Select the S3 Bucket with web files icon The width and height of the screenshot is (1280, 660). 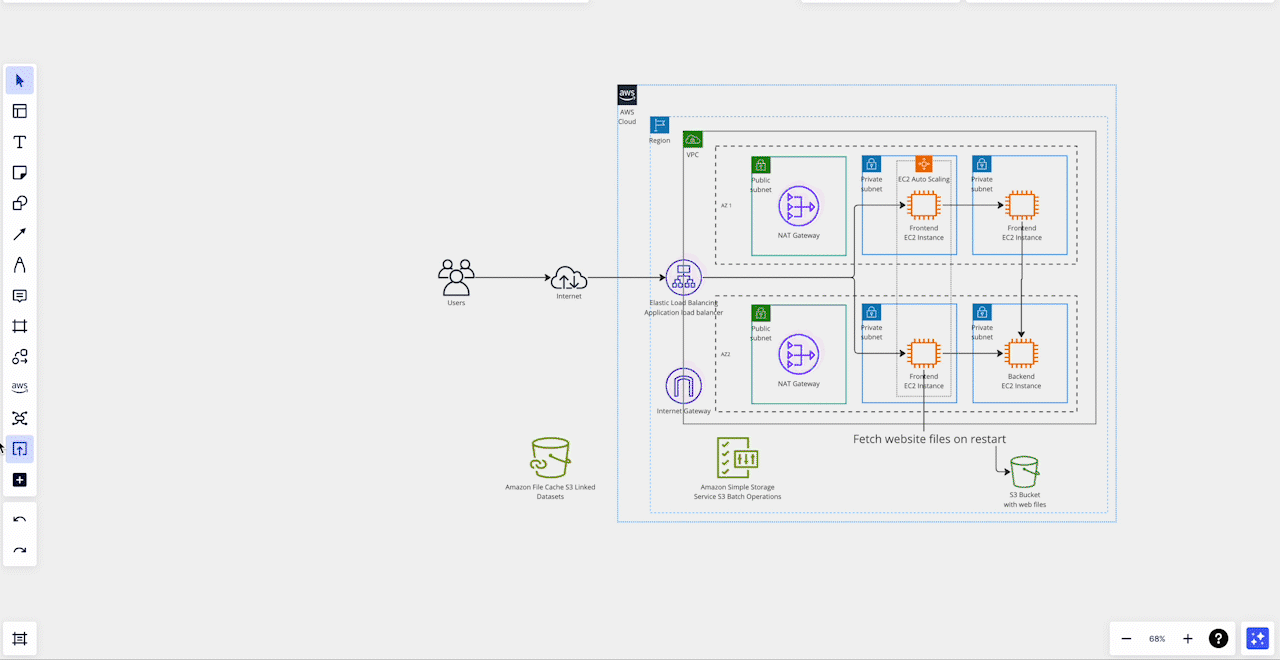click(1025, 472)
